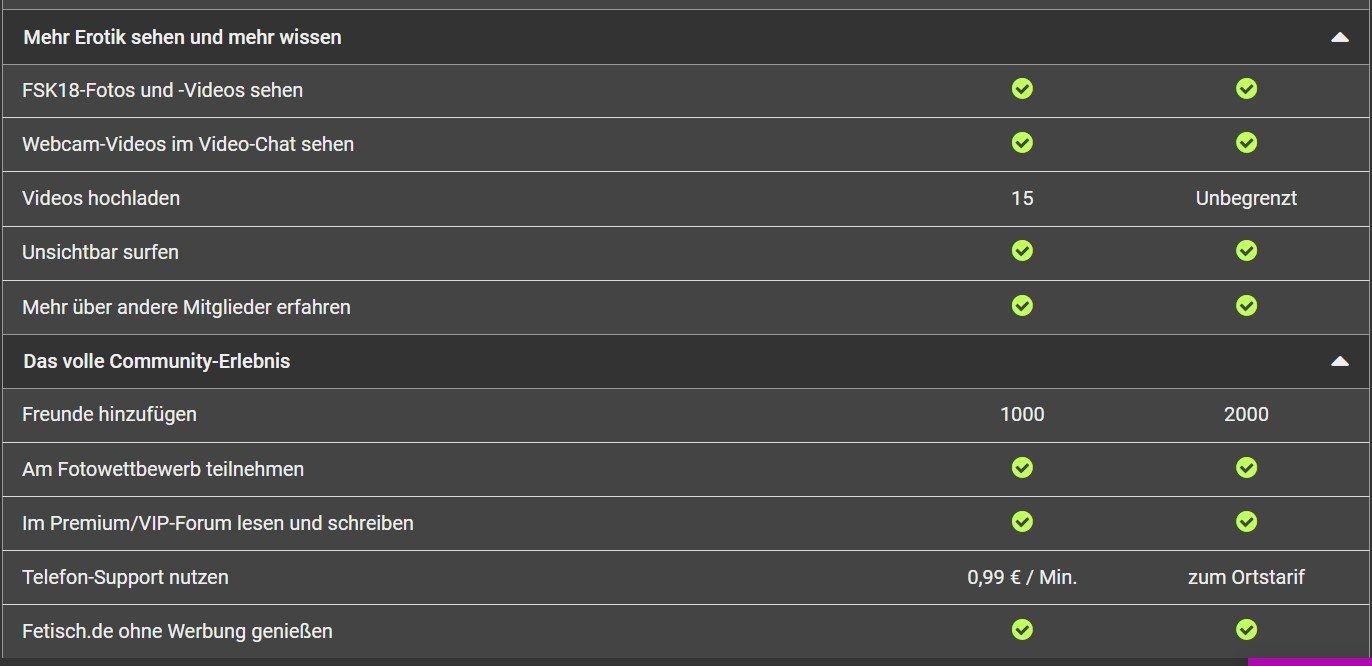Click left checkmark for Am Fotowettbewerb teilnehmen
Screen dimensions: 1372x666
(1022, 467)
